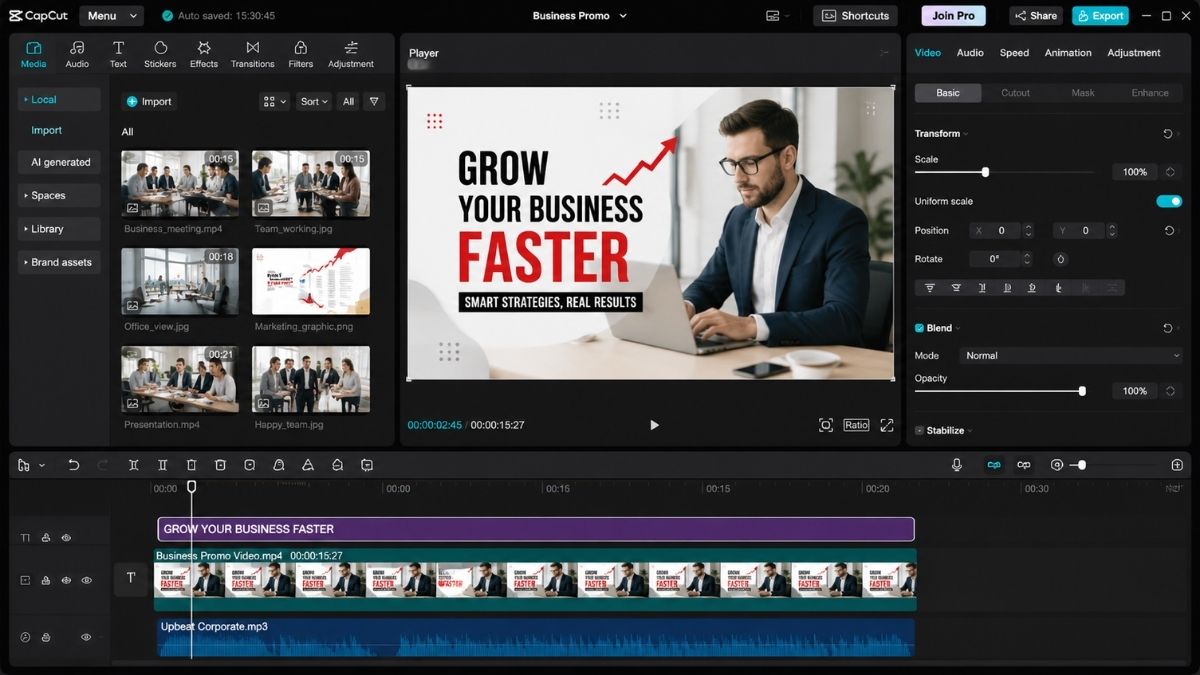
Task: Toggle the Uniform scale switch
Action: tap(1169, 201)
